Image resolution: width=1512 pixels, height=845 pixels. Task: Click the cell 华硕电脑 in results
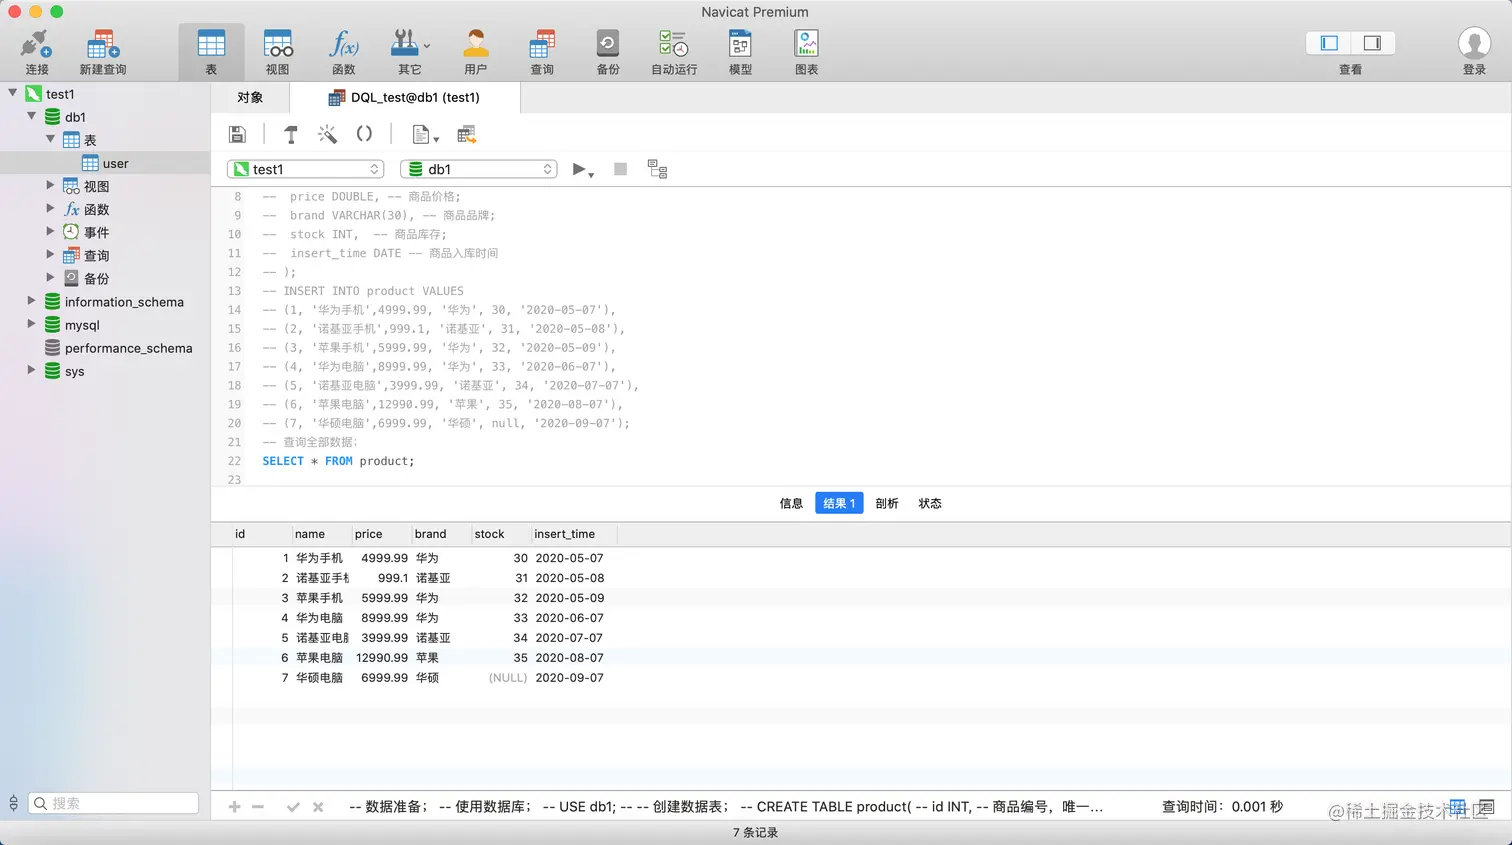[321, 678]
